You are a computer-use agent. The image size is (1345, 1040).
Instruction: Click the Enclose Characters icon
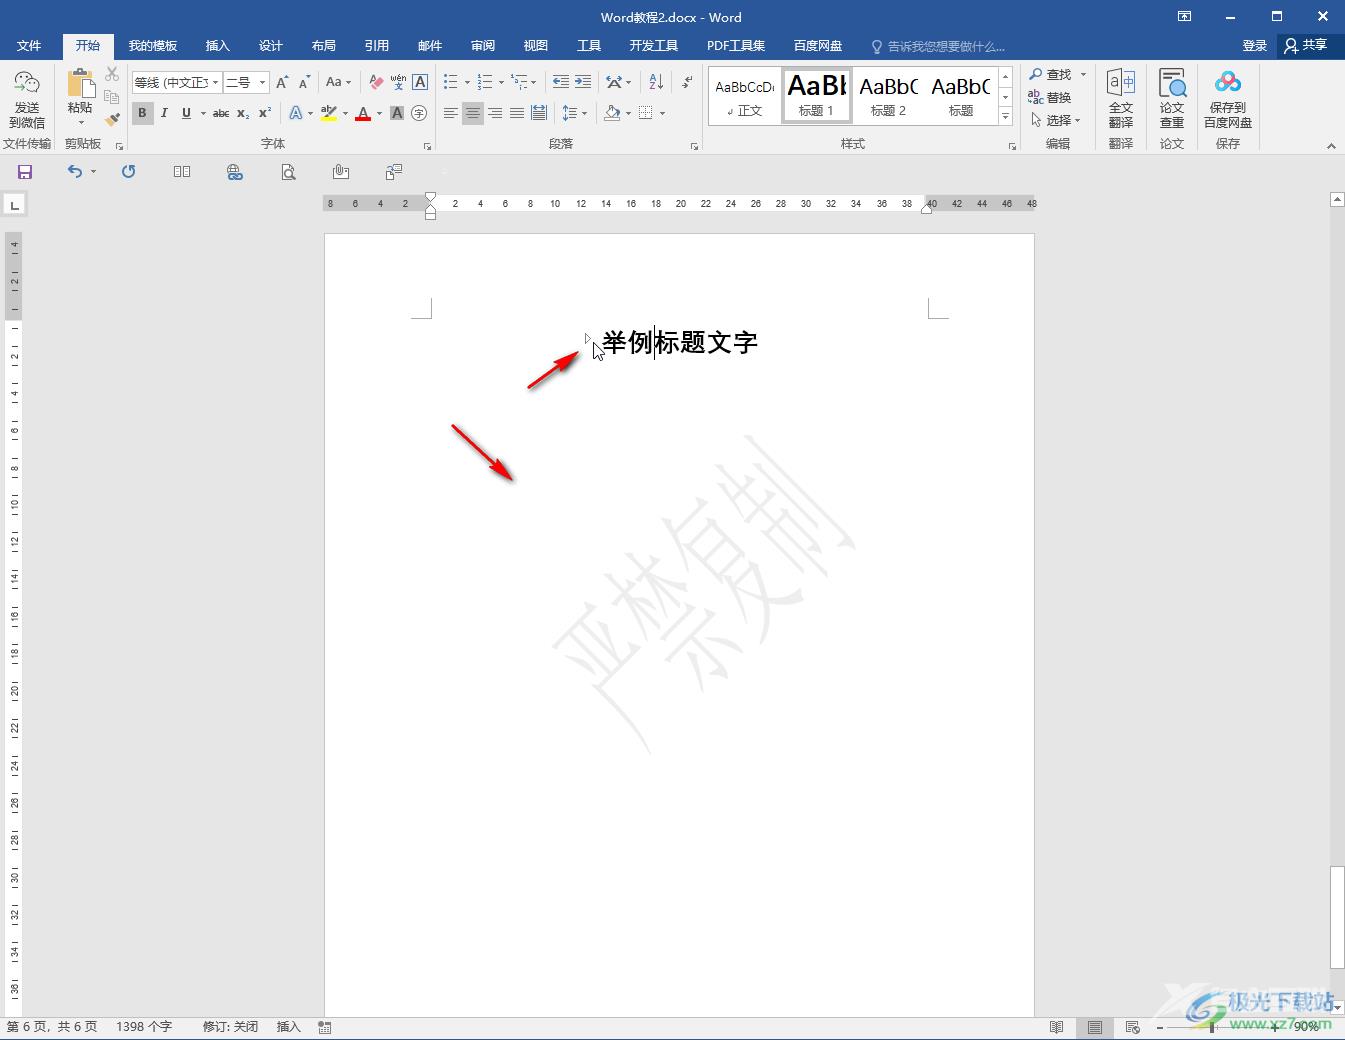tap(419, 113)
